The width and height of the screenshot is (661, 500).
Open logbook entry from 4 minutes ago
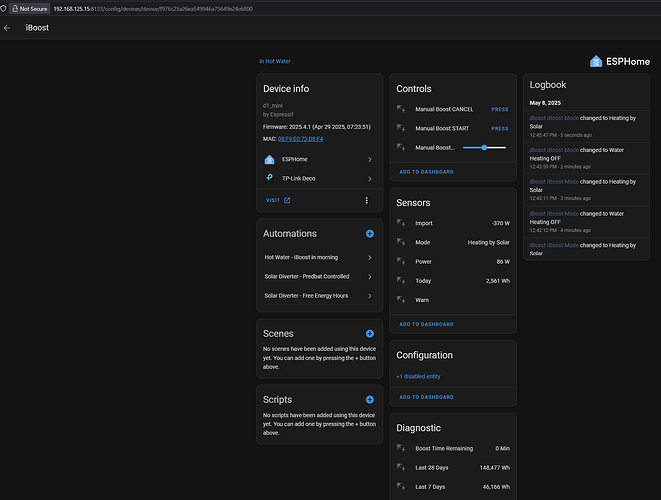[x=586, y=222]
